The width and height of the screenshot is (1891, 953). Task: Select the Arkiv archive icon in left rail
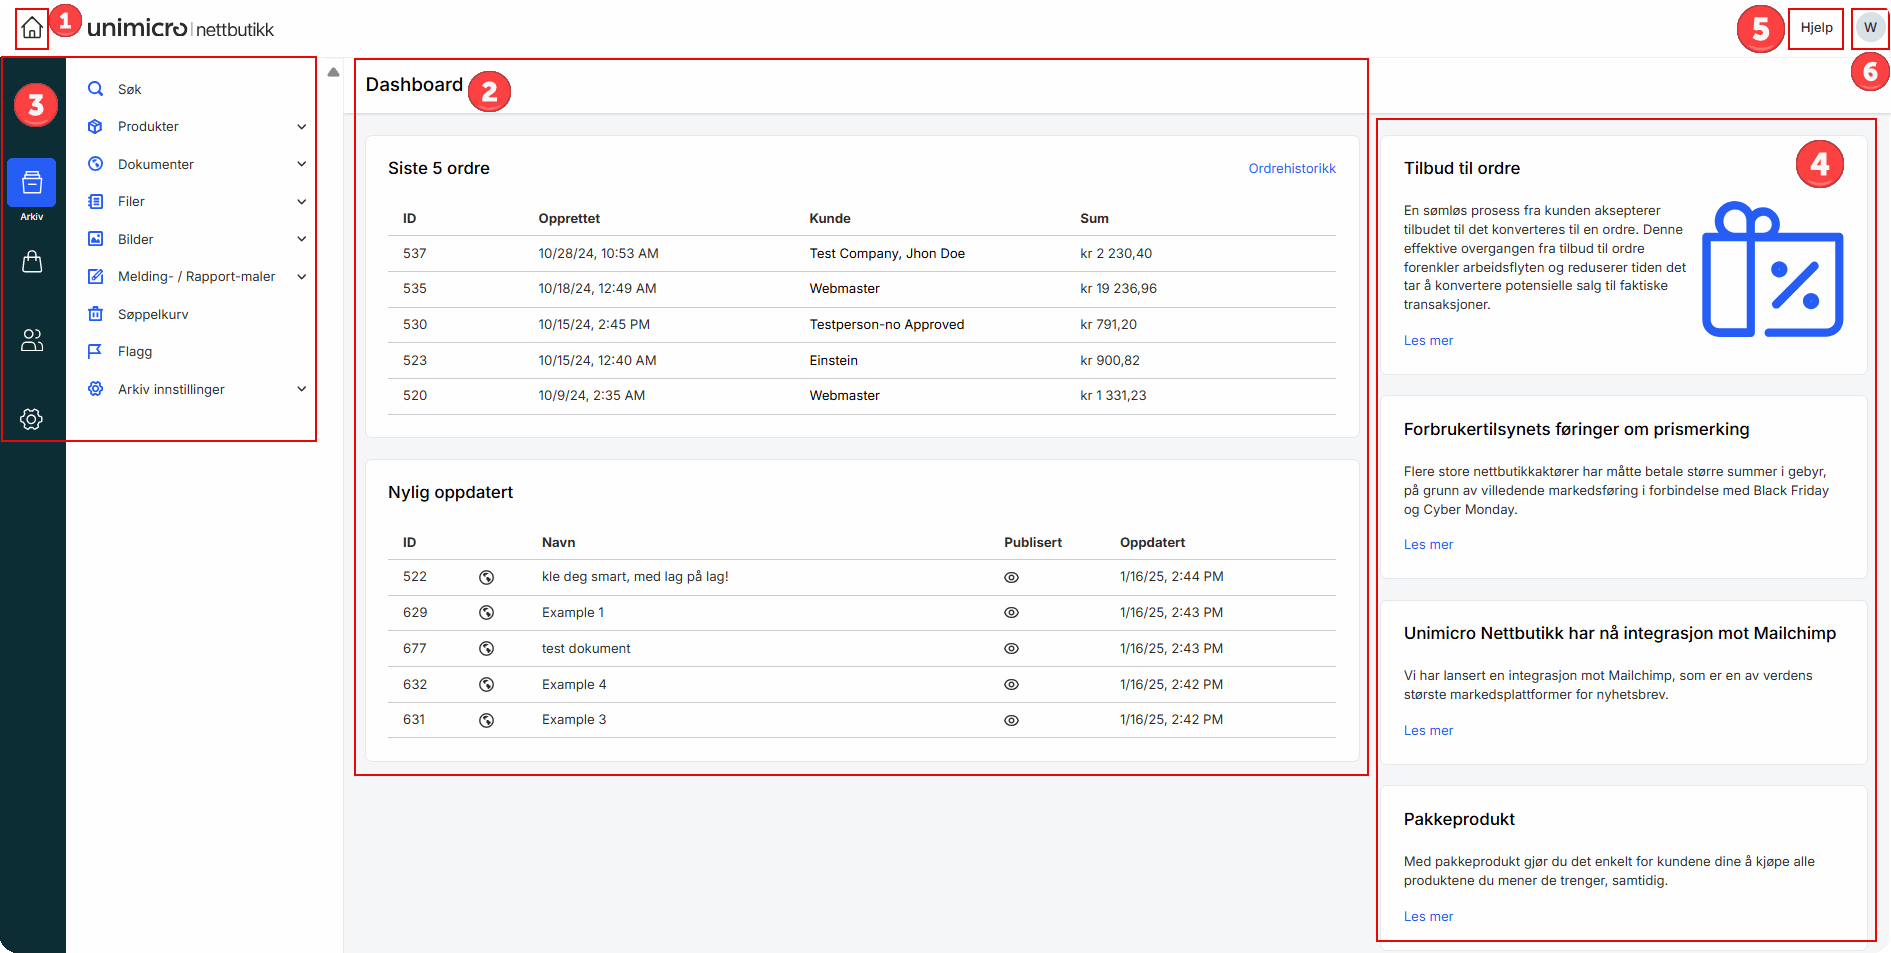click(x=32, y=183)
